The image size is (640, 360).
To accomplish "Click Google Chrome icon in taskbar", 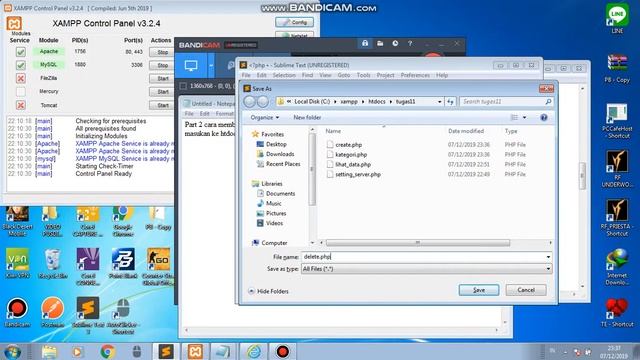I will click(108, 351).
